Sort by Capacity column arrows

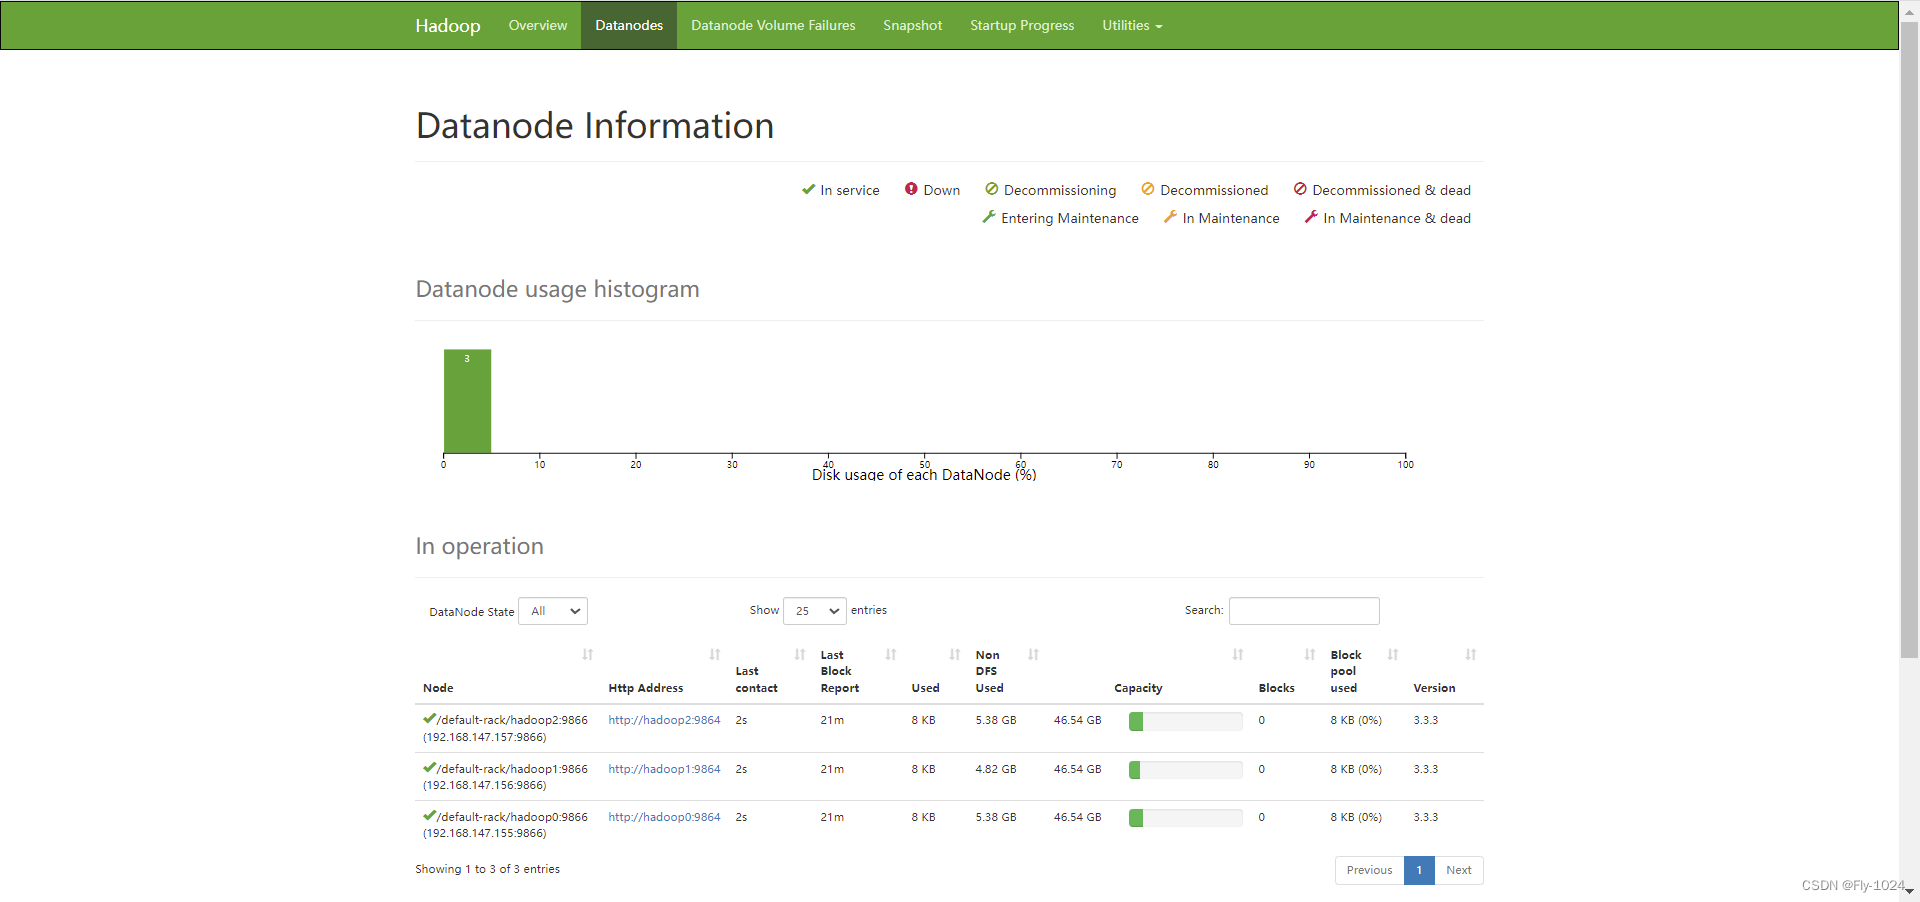pyautogui.click(x=1238, y=655)
